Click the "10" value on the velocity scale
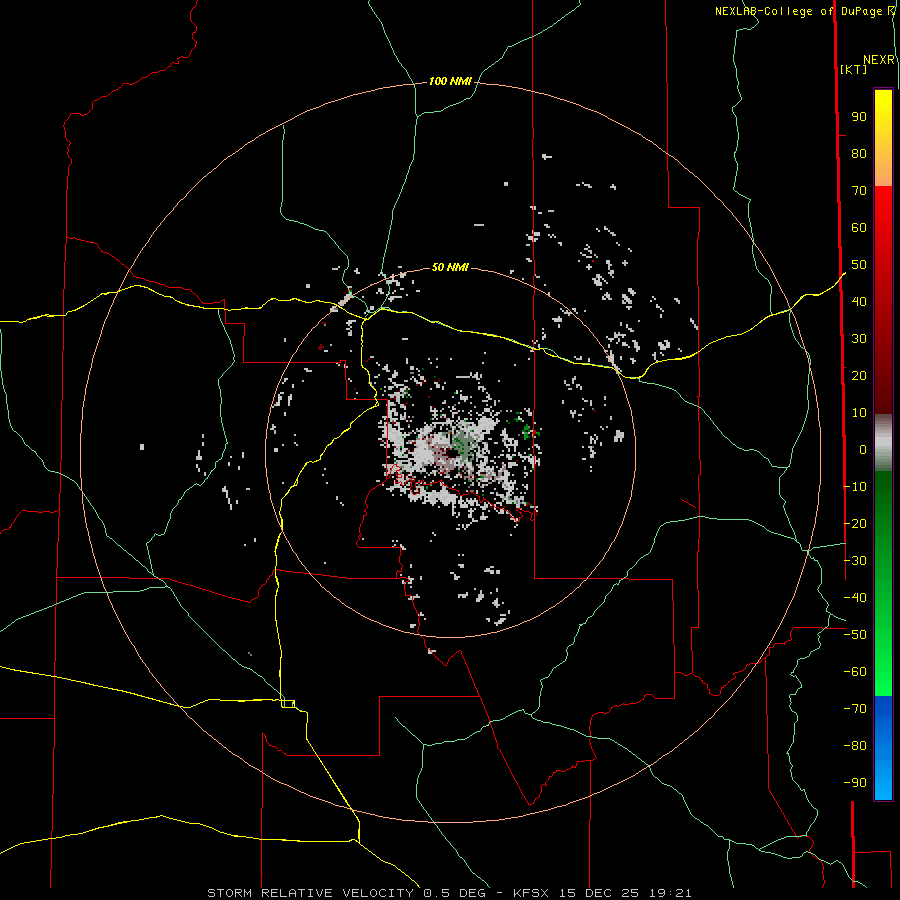The width and height of the screenshot is (900, 900). (859, 413)
